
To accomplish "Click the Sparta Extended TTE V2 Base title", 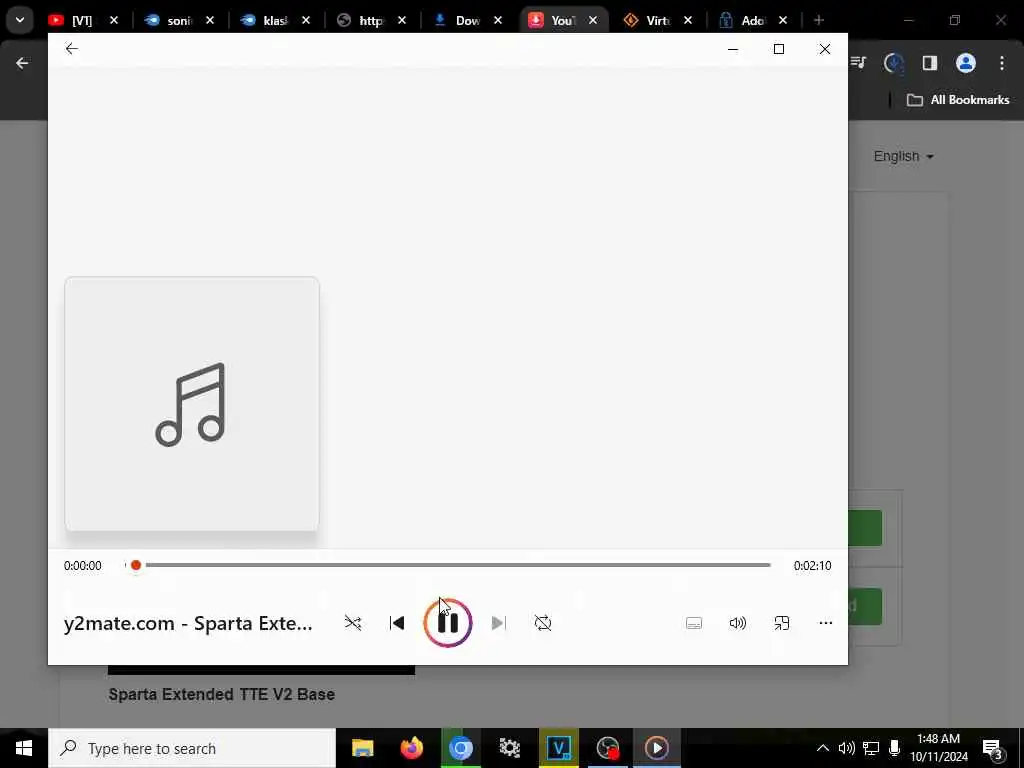I will coord(221,694).
